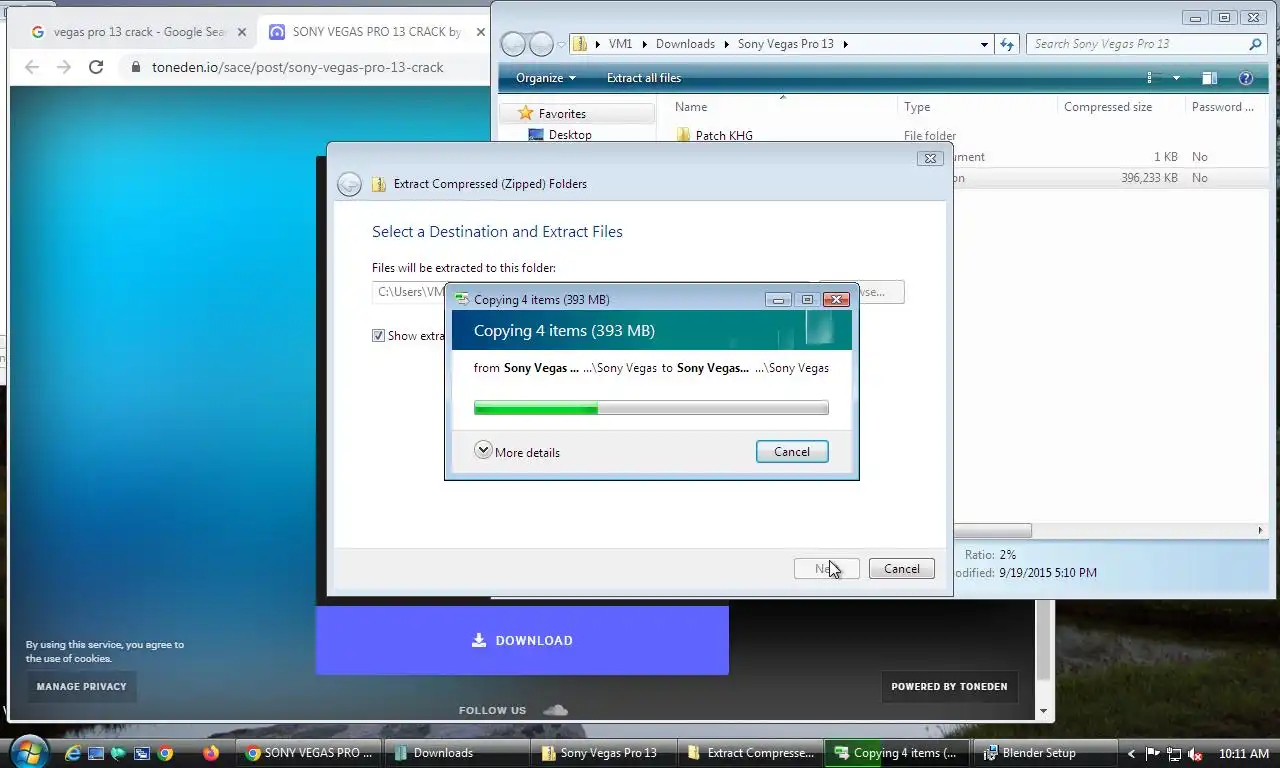Open address bar previous locations dropdown
The height and width of the screenshot is (768, 1280).
coord(985,44)
